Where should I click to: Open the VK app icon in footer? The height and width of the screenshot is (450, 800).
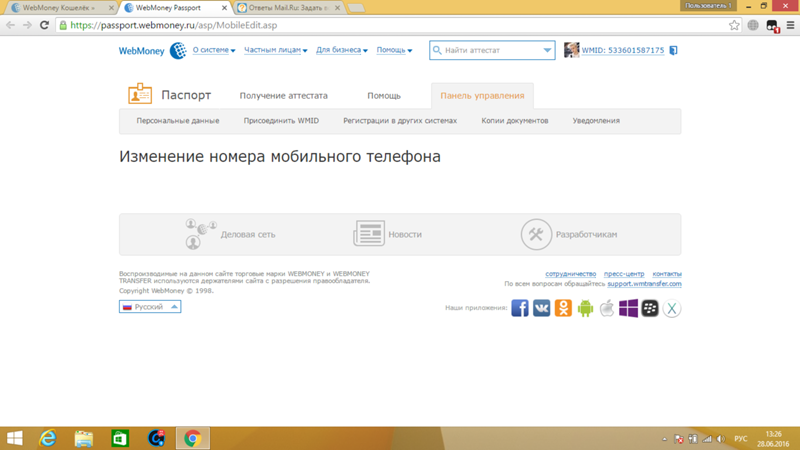tap(541, 308)
